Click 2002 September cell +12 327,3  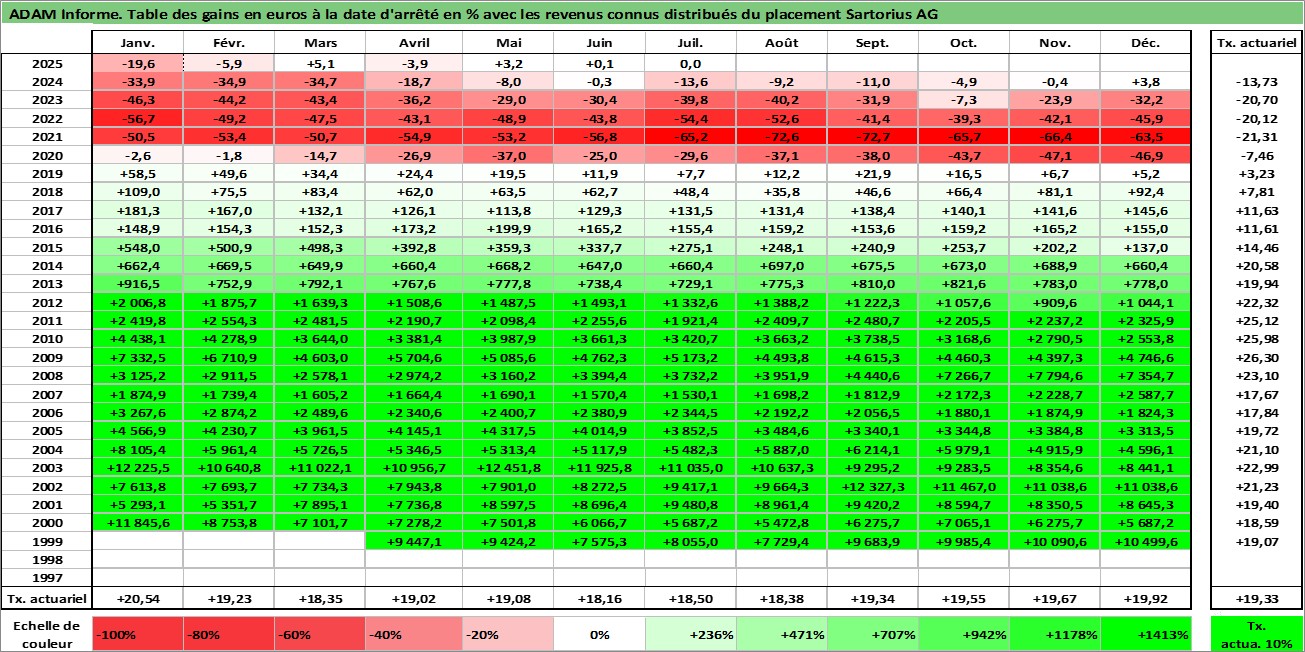click(x=872, y=486)
